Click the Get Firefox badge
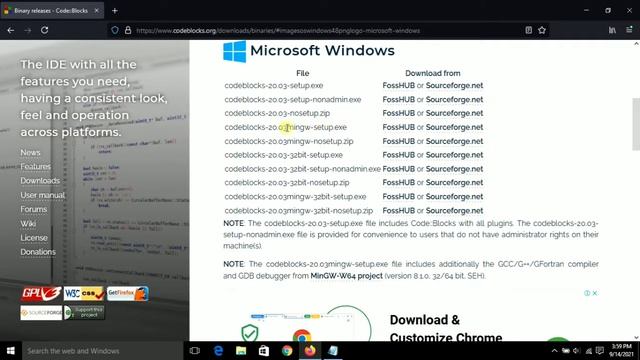The height and width of the screenshot is (360, 640). [127, 293]
